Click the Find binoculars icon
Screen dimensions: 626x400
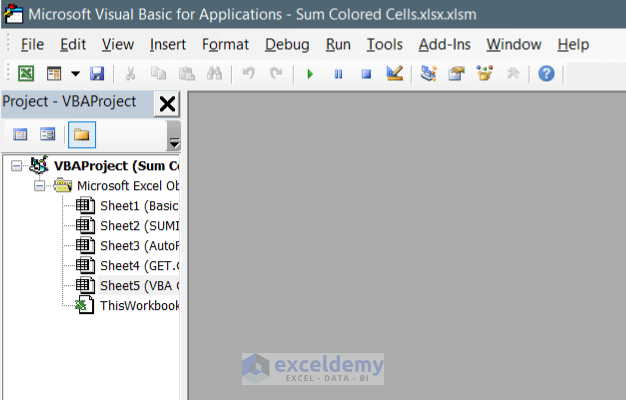tap(214, 74)
